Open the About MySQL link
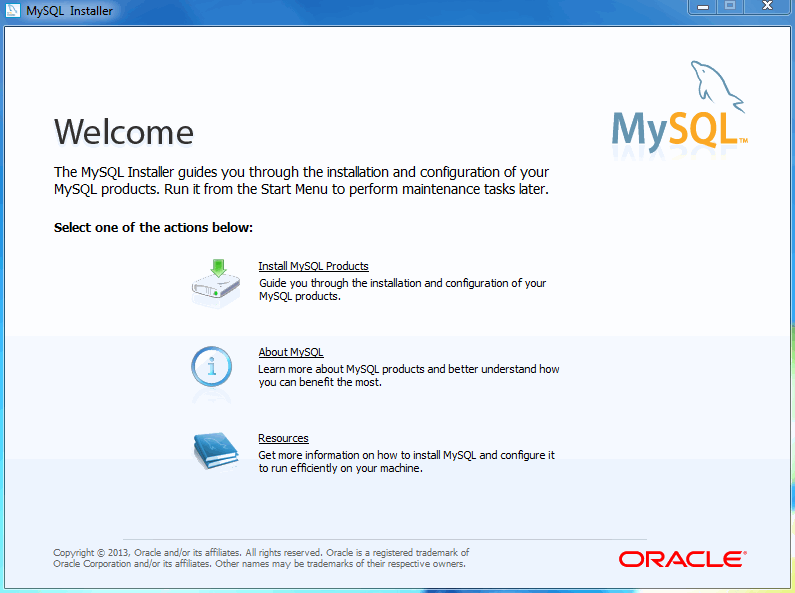Image resolution: width=795 pixels, height=593 pixels. [x=291, y=352]
